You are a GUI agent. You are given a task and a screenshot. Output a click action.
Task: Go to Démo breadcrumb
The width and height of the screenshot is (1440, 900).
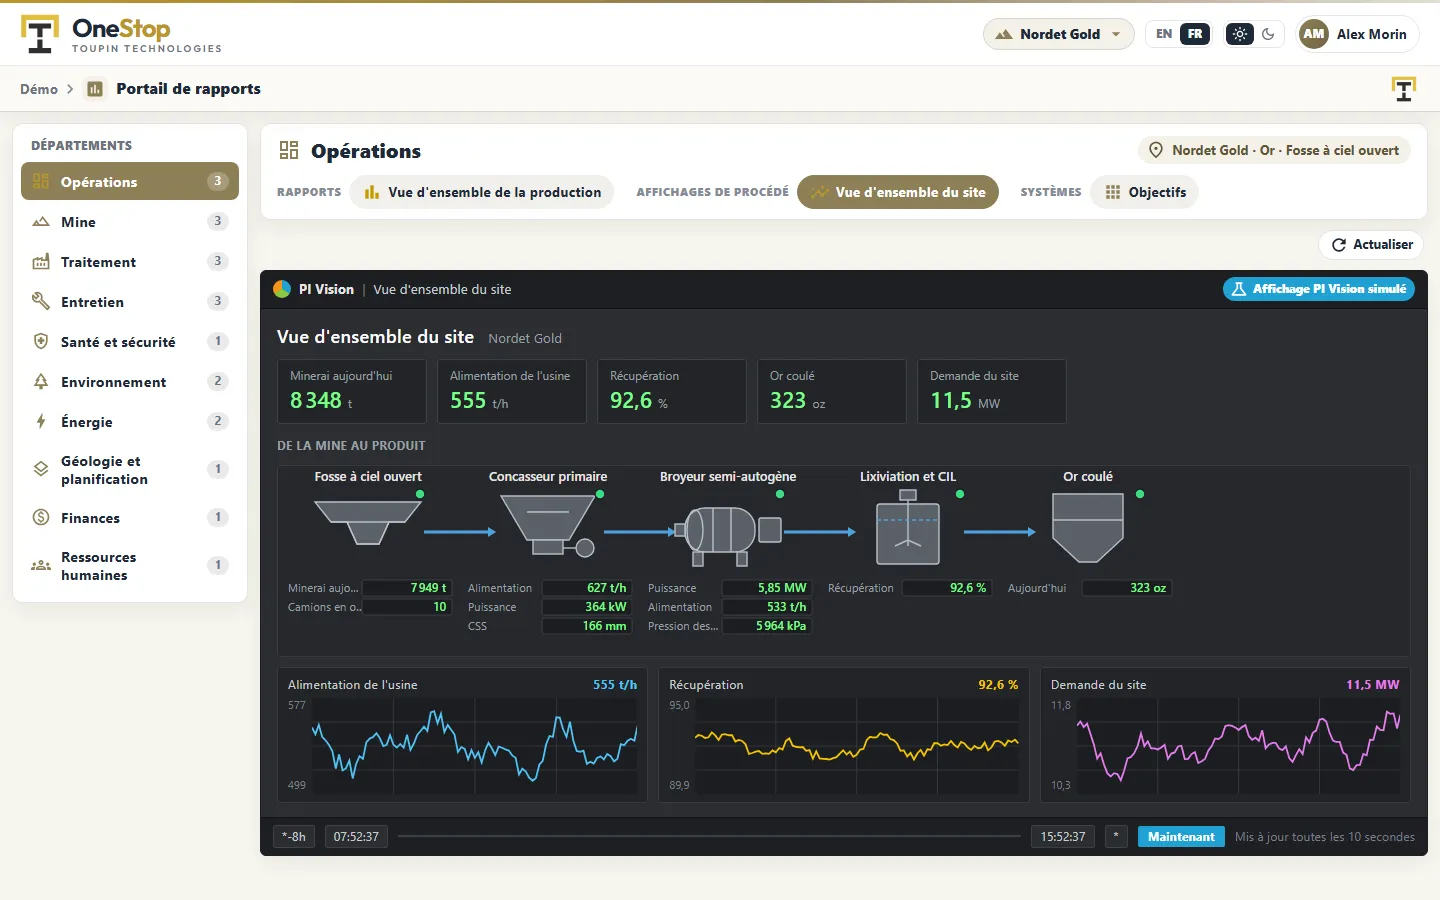click(39, 89)
